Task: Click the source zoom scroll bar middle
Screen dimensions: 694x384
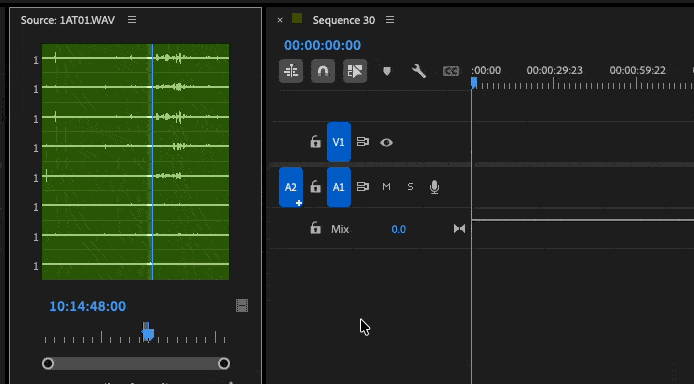Action: (136, 364)
